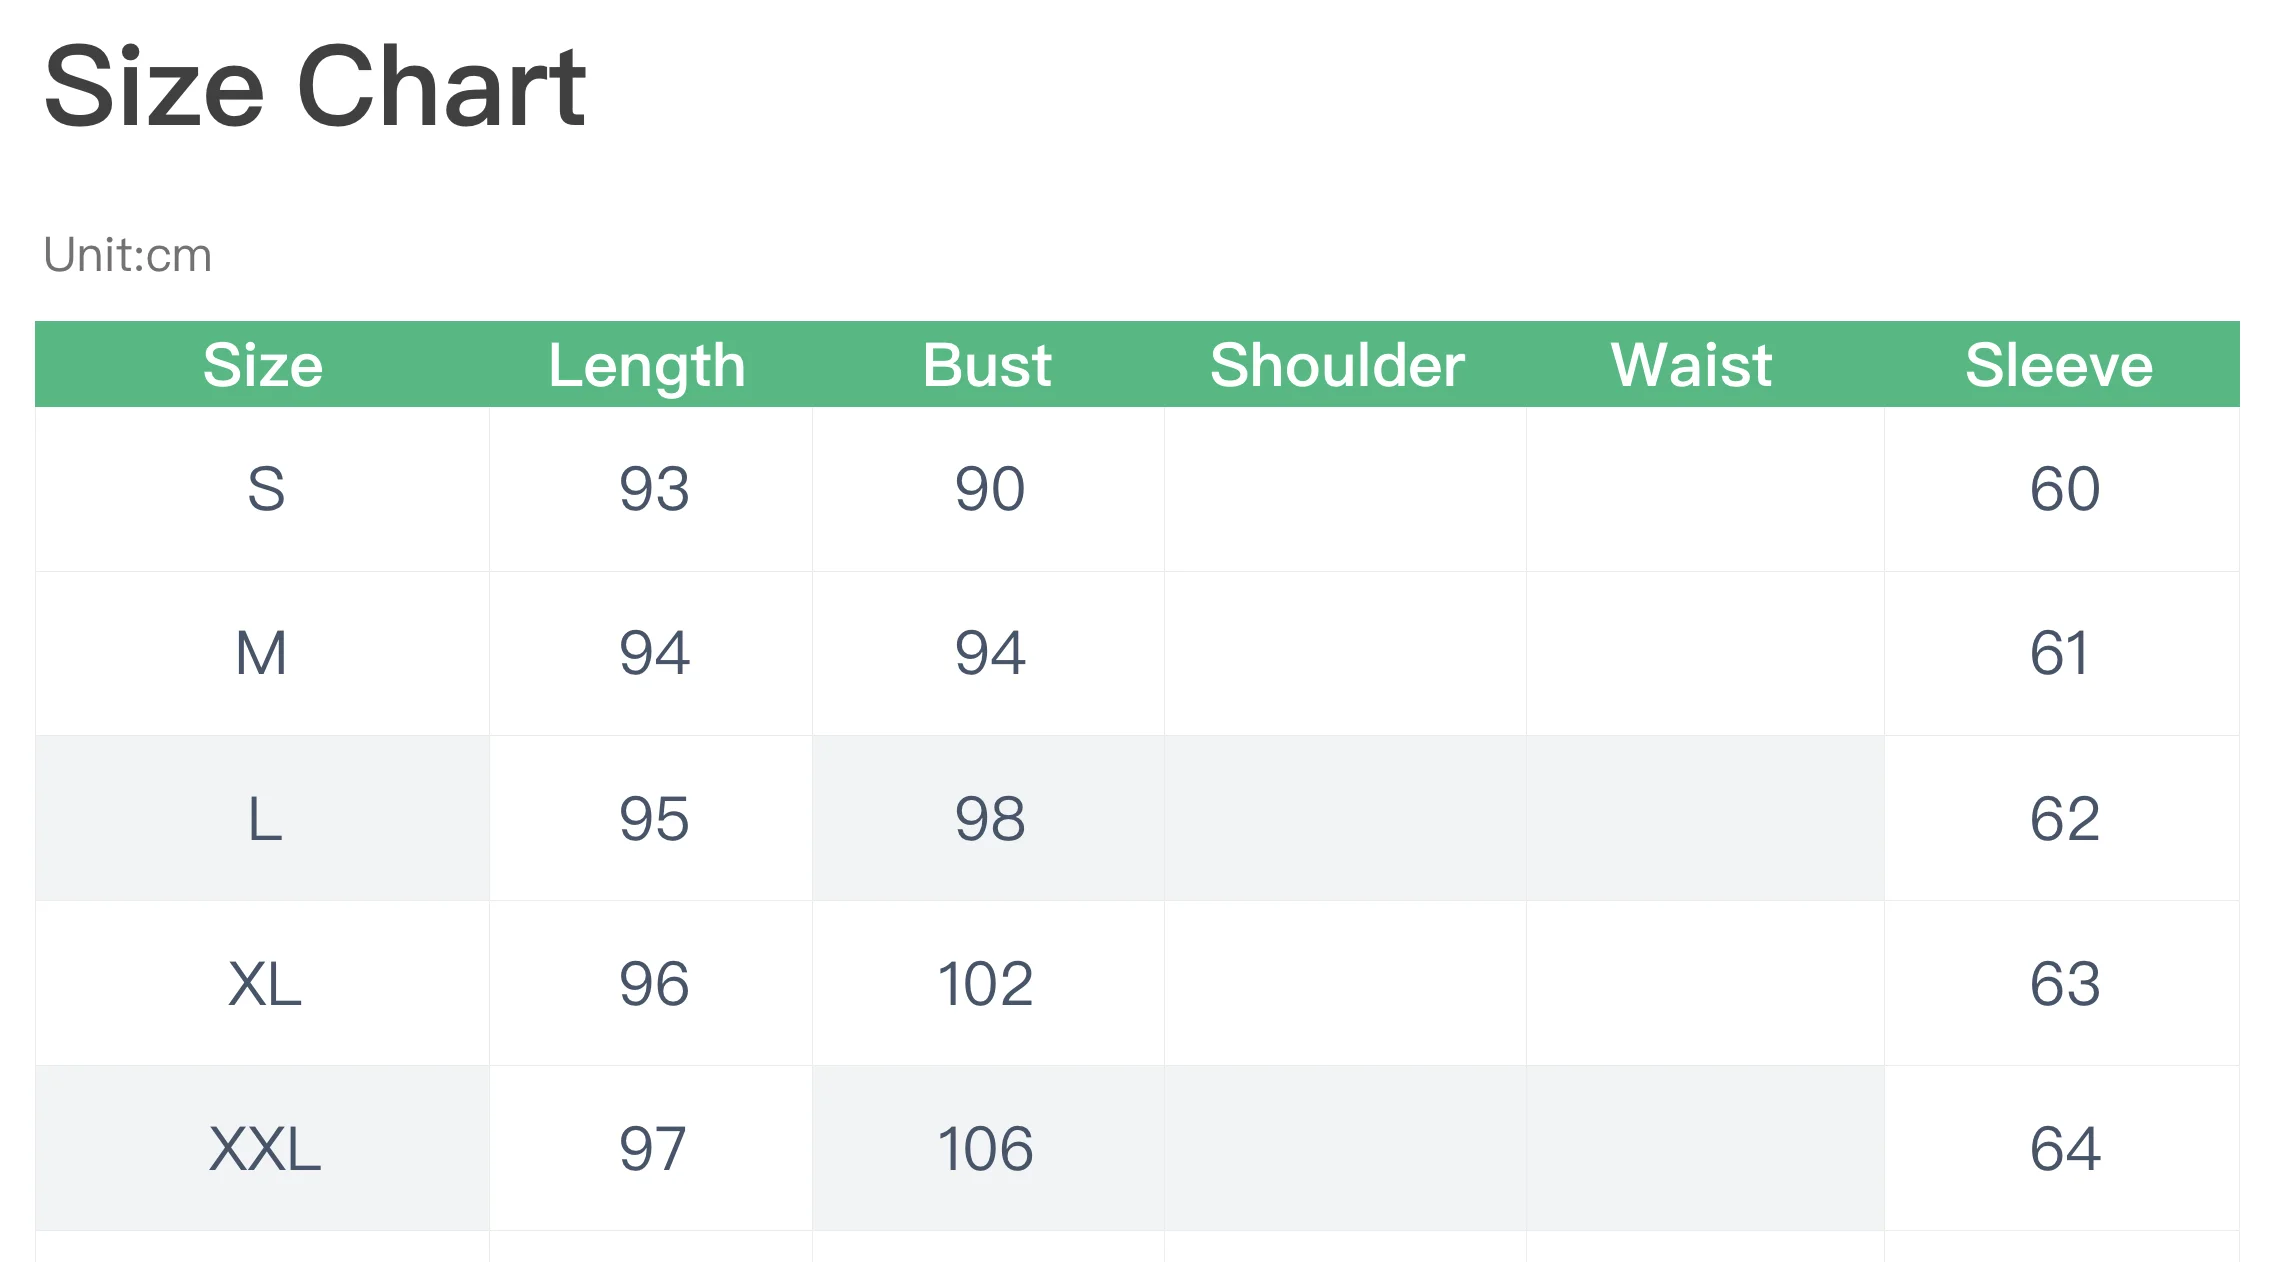The height and width of the screenshot is (1262, 2286).
Task: Click the length value 93
Action: [x=654, y=489]
